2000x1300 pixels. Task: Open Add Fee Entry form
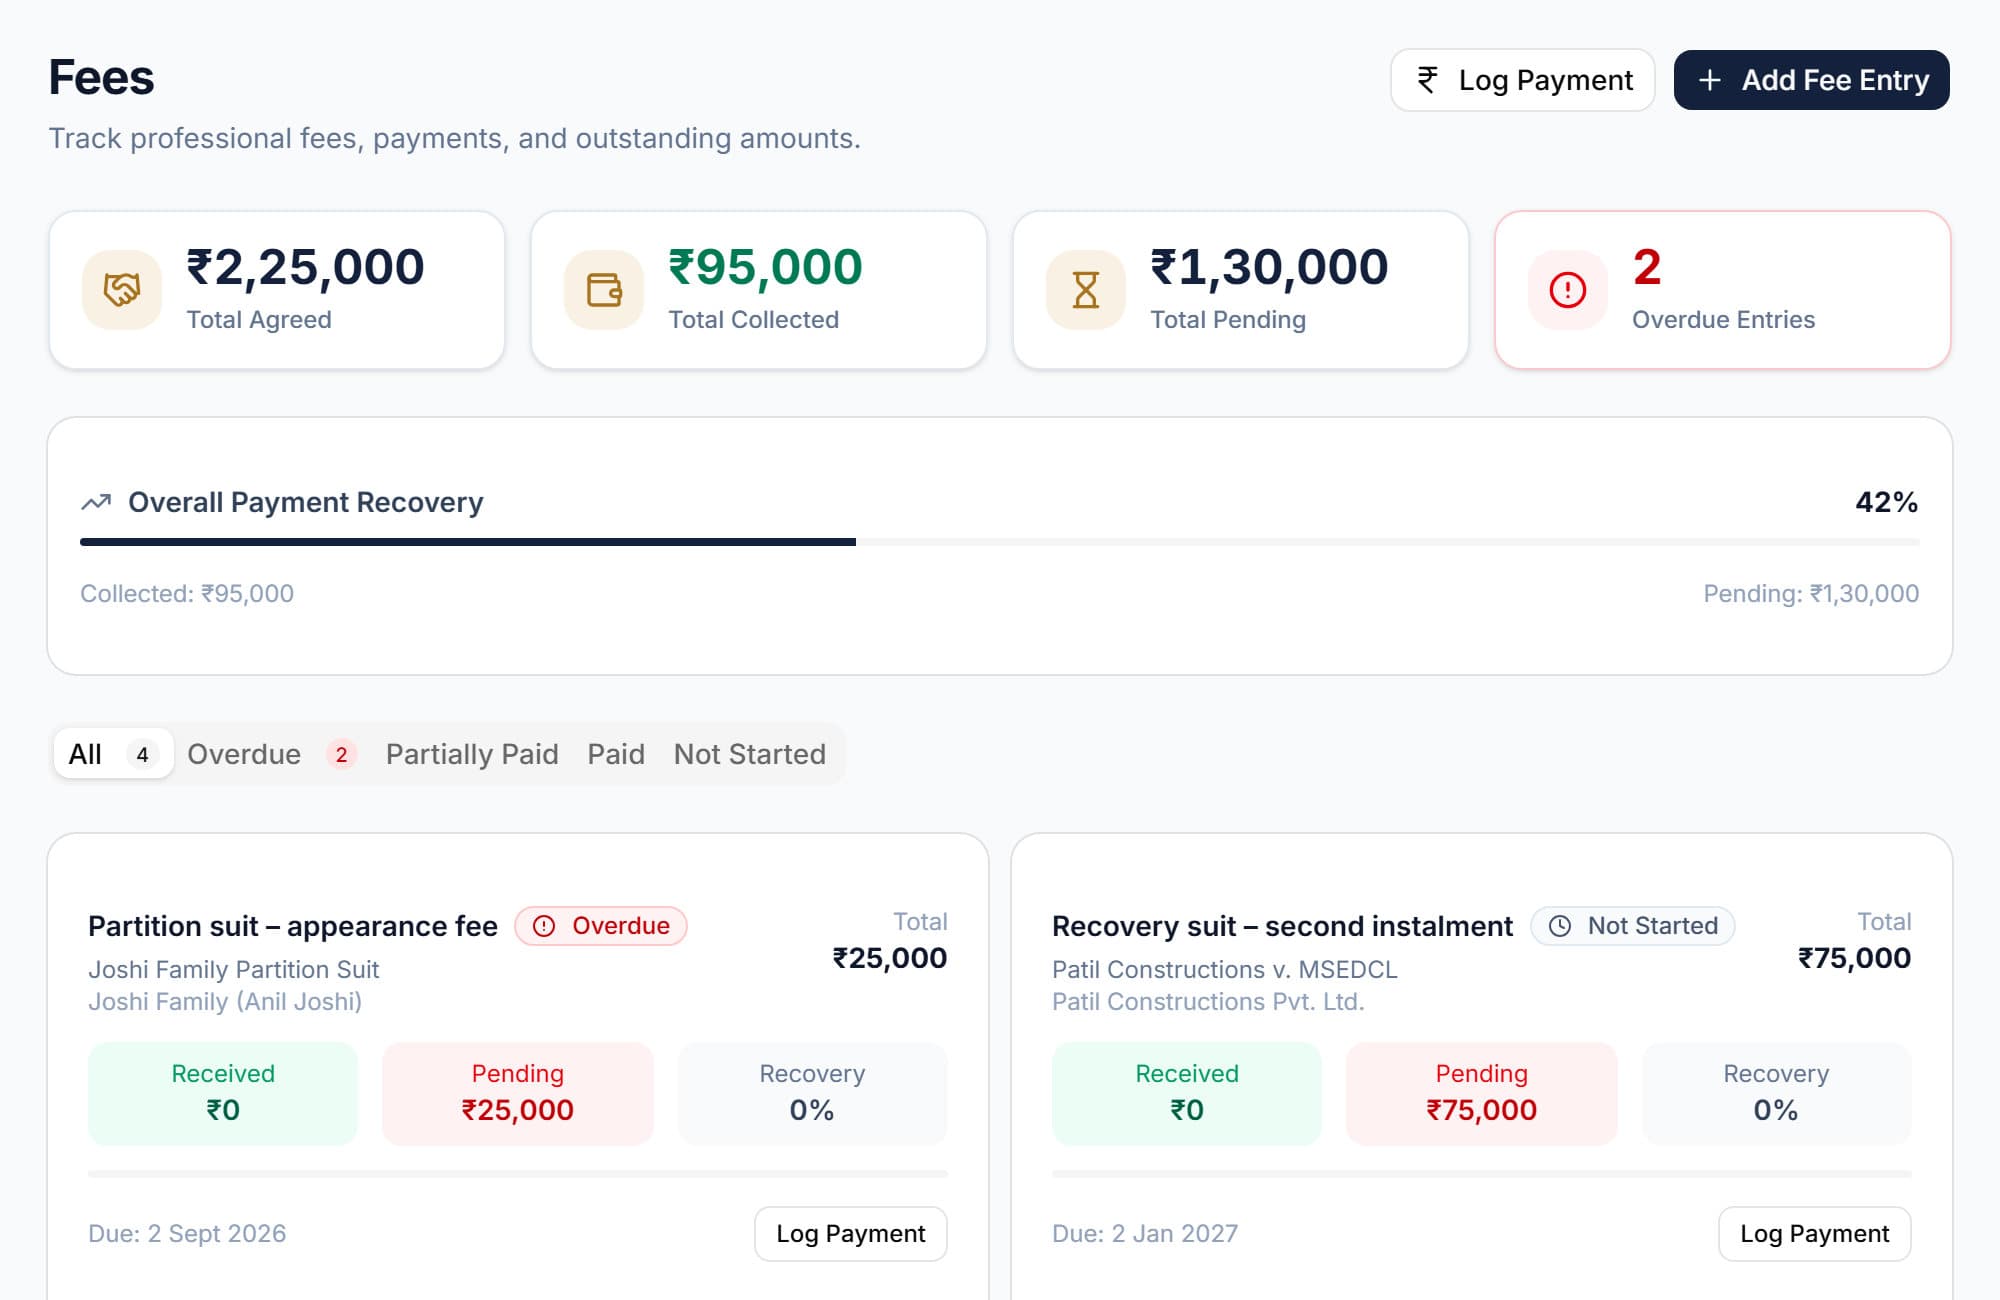pos(1812,80)
